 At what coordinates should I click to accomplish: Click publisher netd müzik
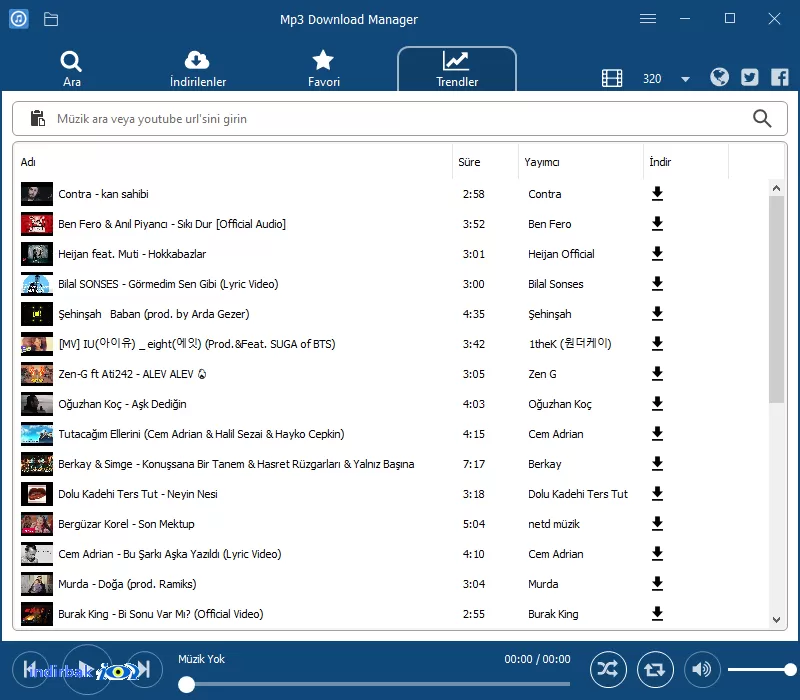coord(554,524)
